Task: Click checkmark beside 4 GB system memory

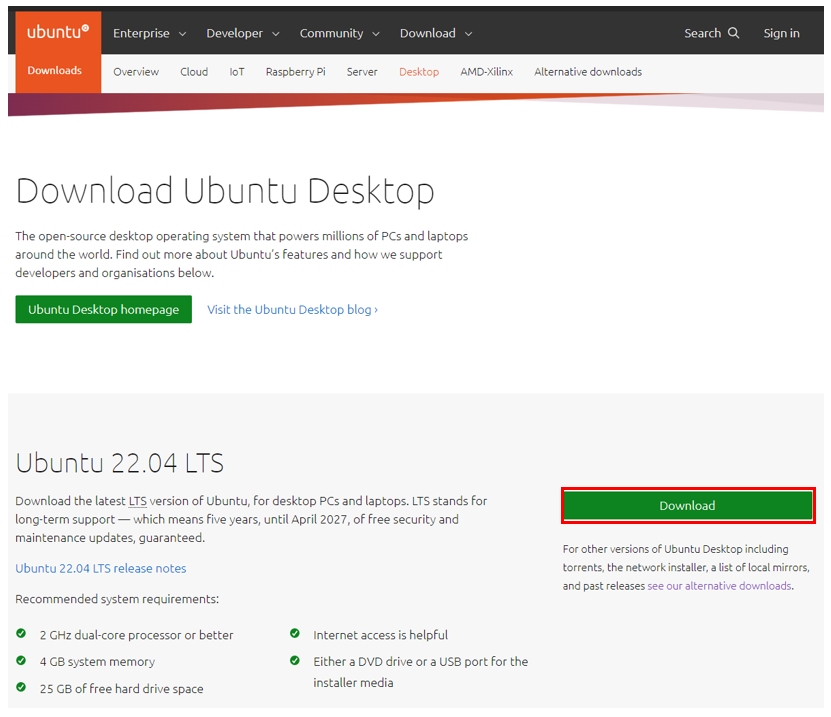Action: 21,660
